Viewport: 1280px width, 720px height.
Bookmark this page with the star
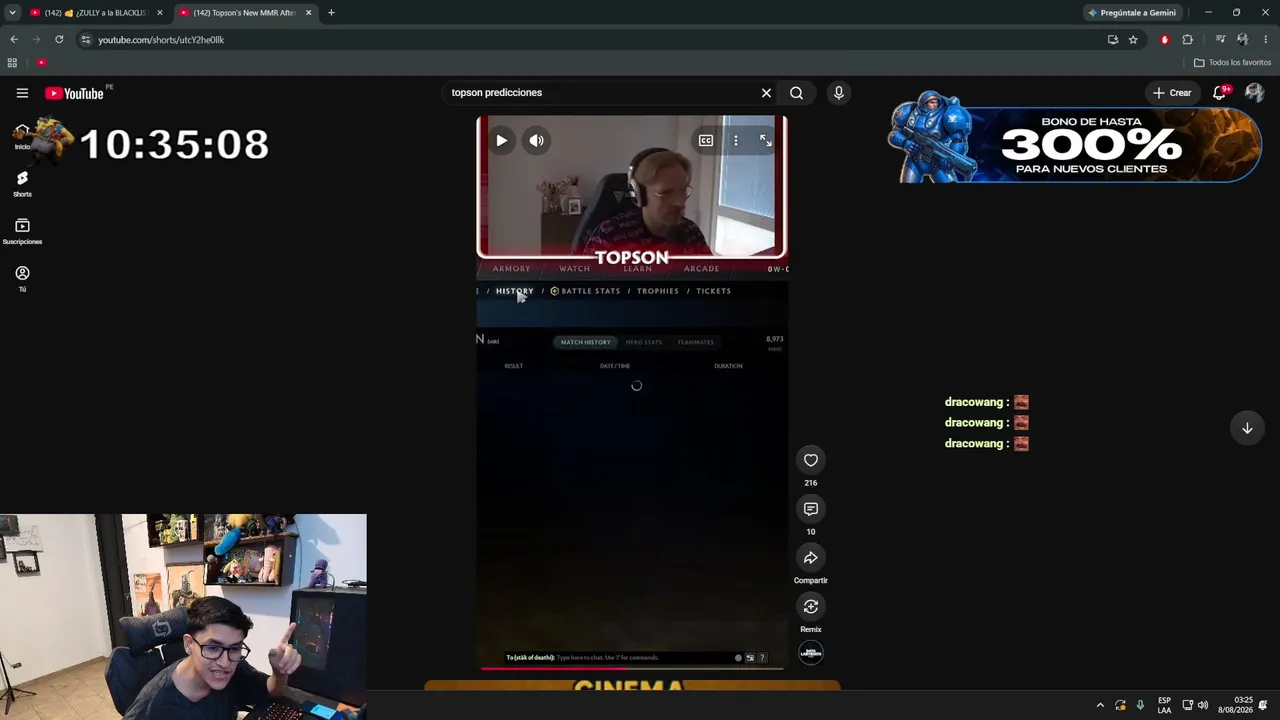1133,40
